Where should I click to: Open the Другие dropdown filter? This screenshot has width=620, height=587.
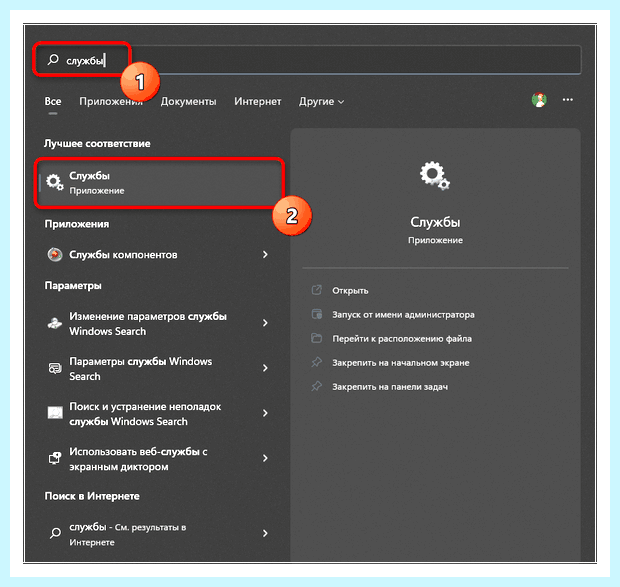click(x=321, y=101)
